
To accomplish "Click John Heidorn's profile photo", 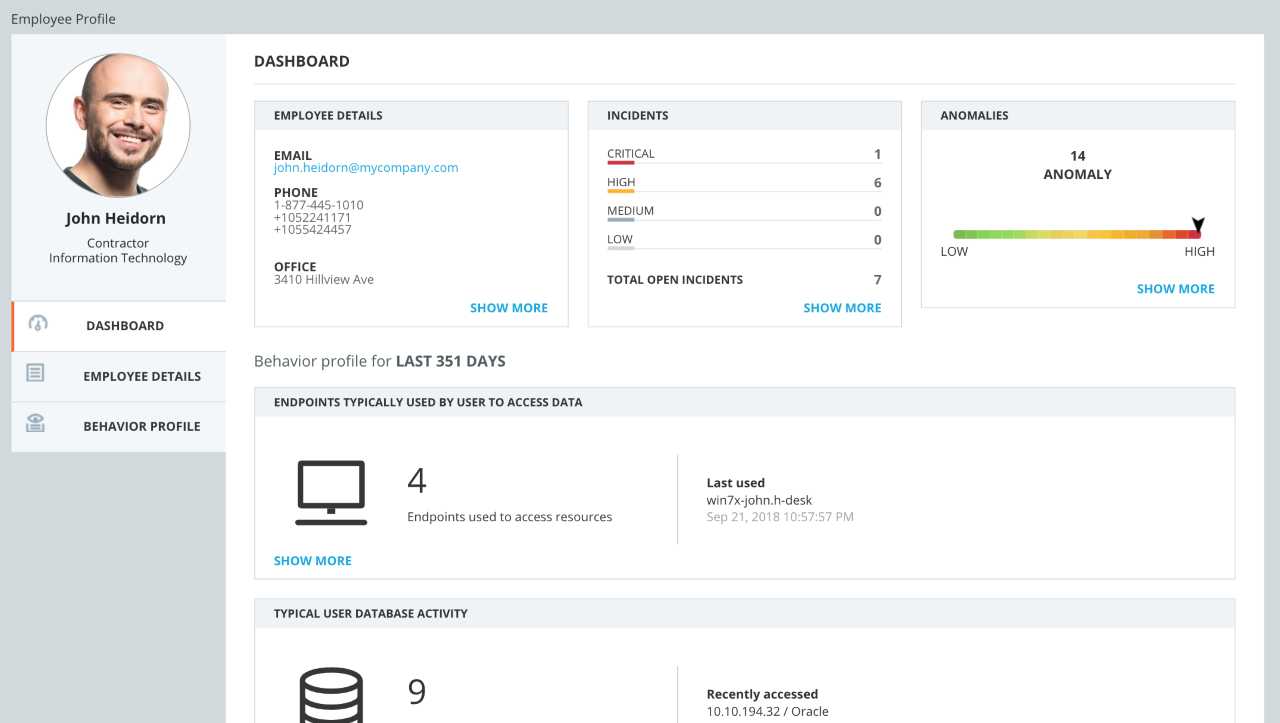I will pyautogui.click(x=118, y=125).
